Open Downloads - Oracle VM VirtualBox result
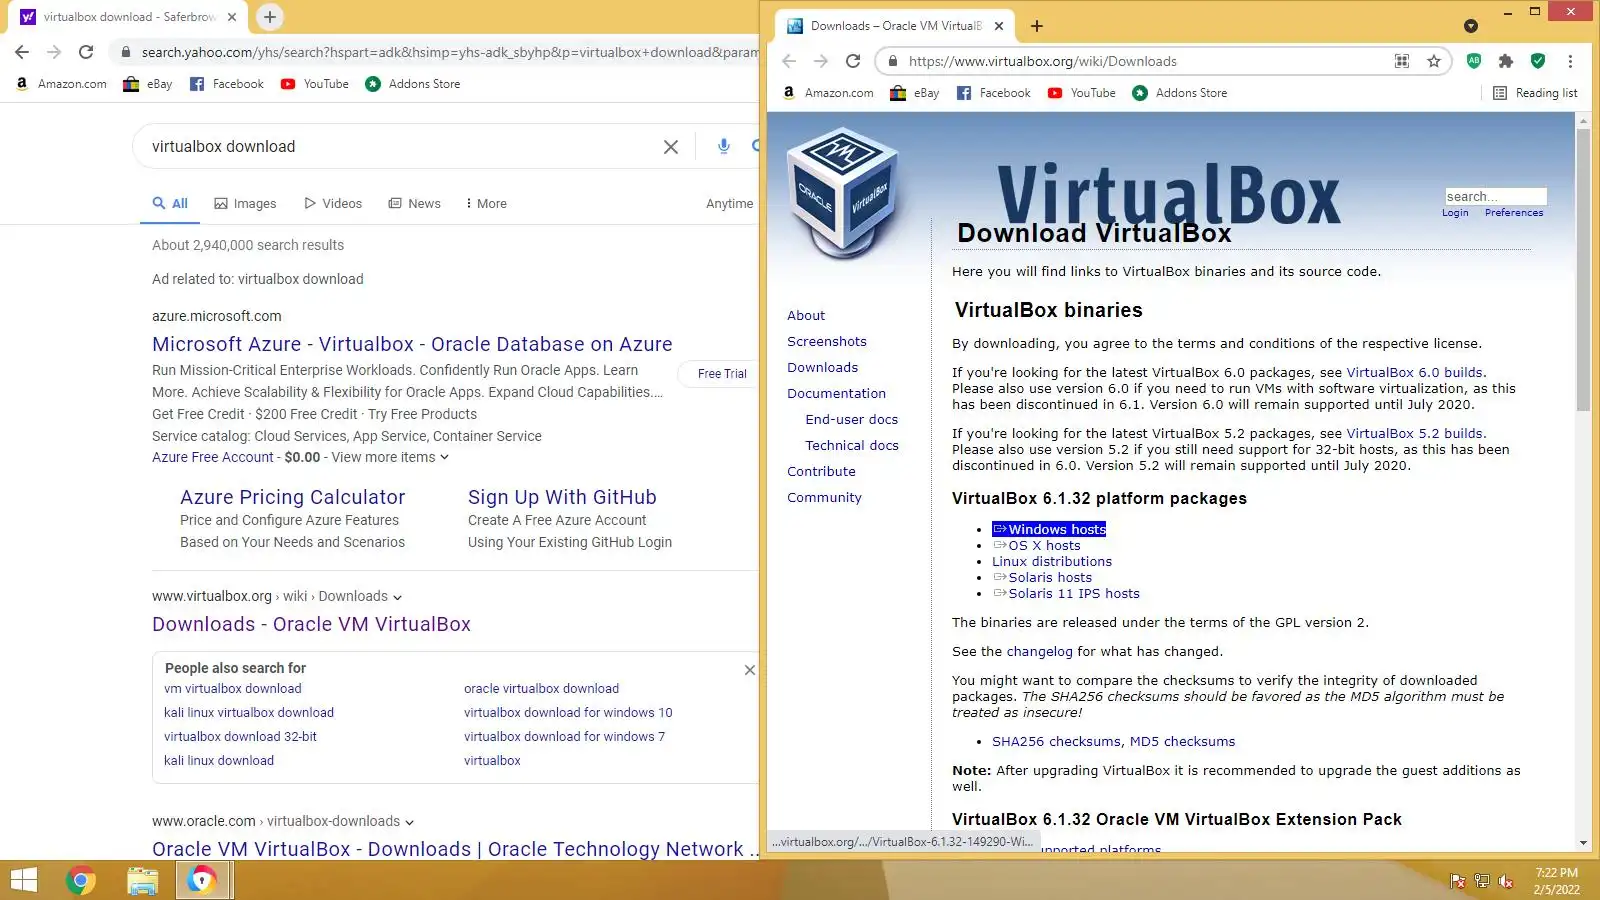Image resolution: width=1600 pixels, height=900 pixels. point(311,624)
